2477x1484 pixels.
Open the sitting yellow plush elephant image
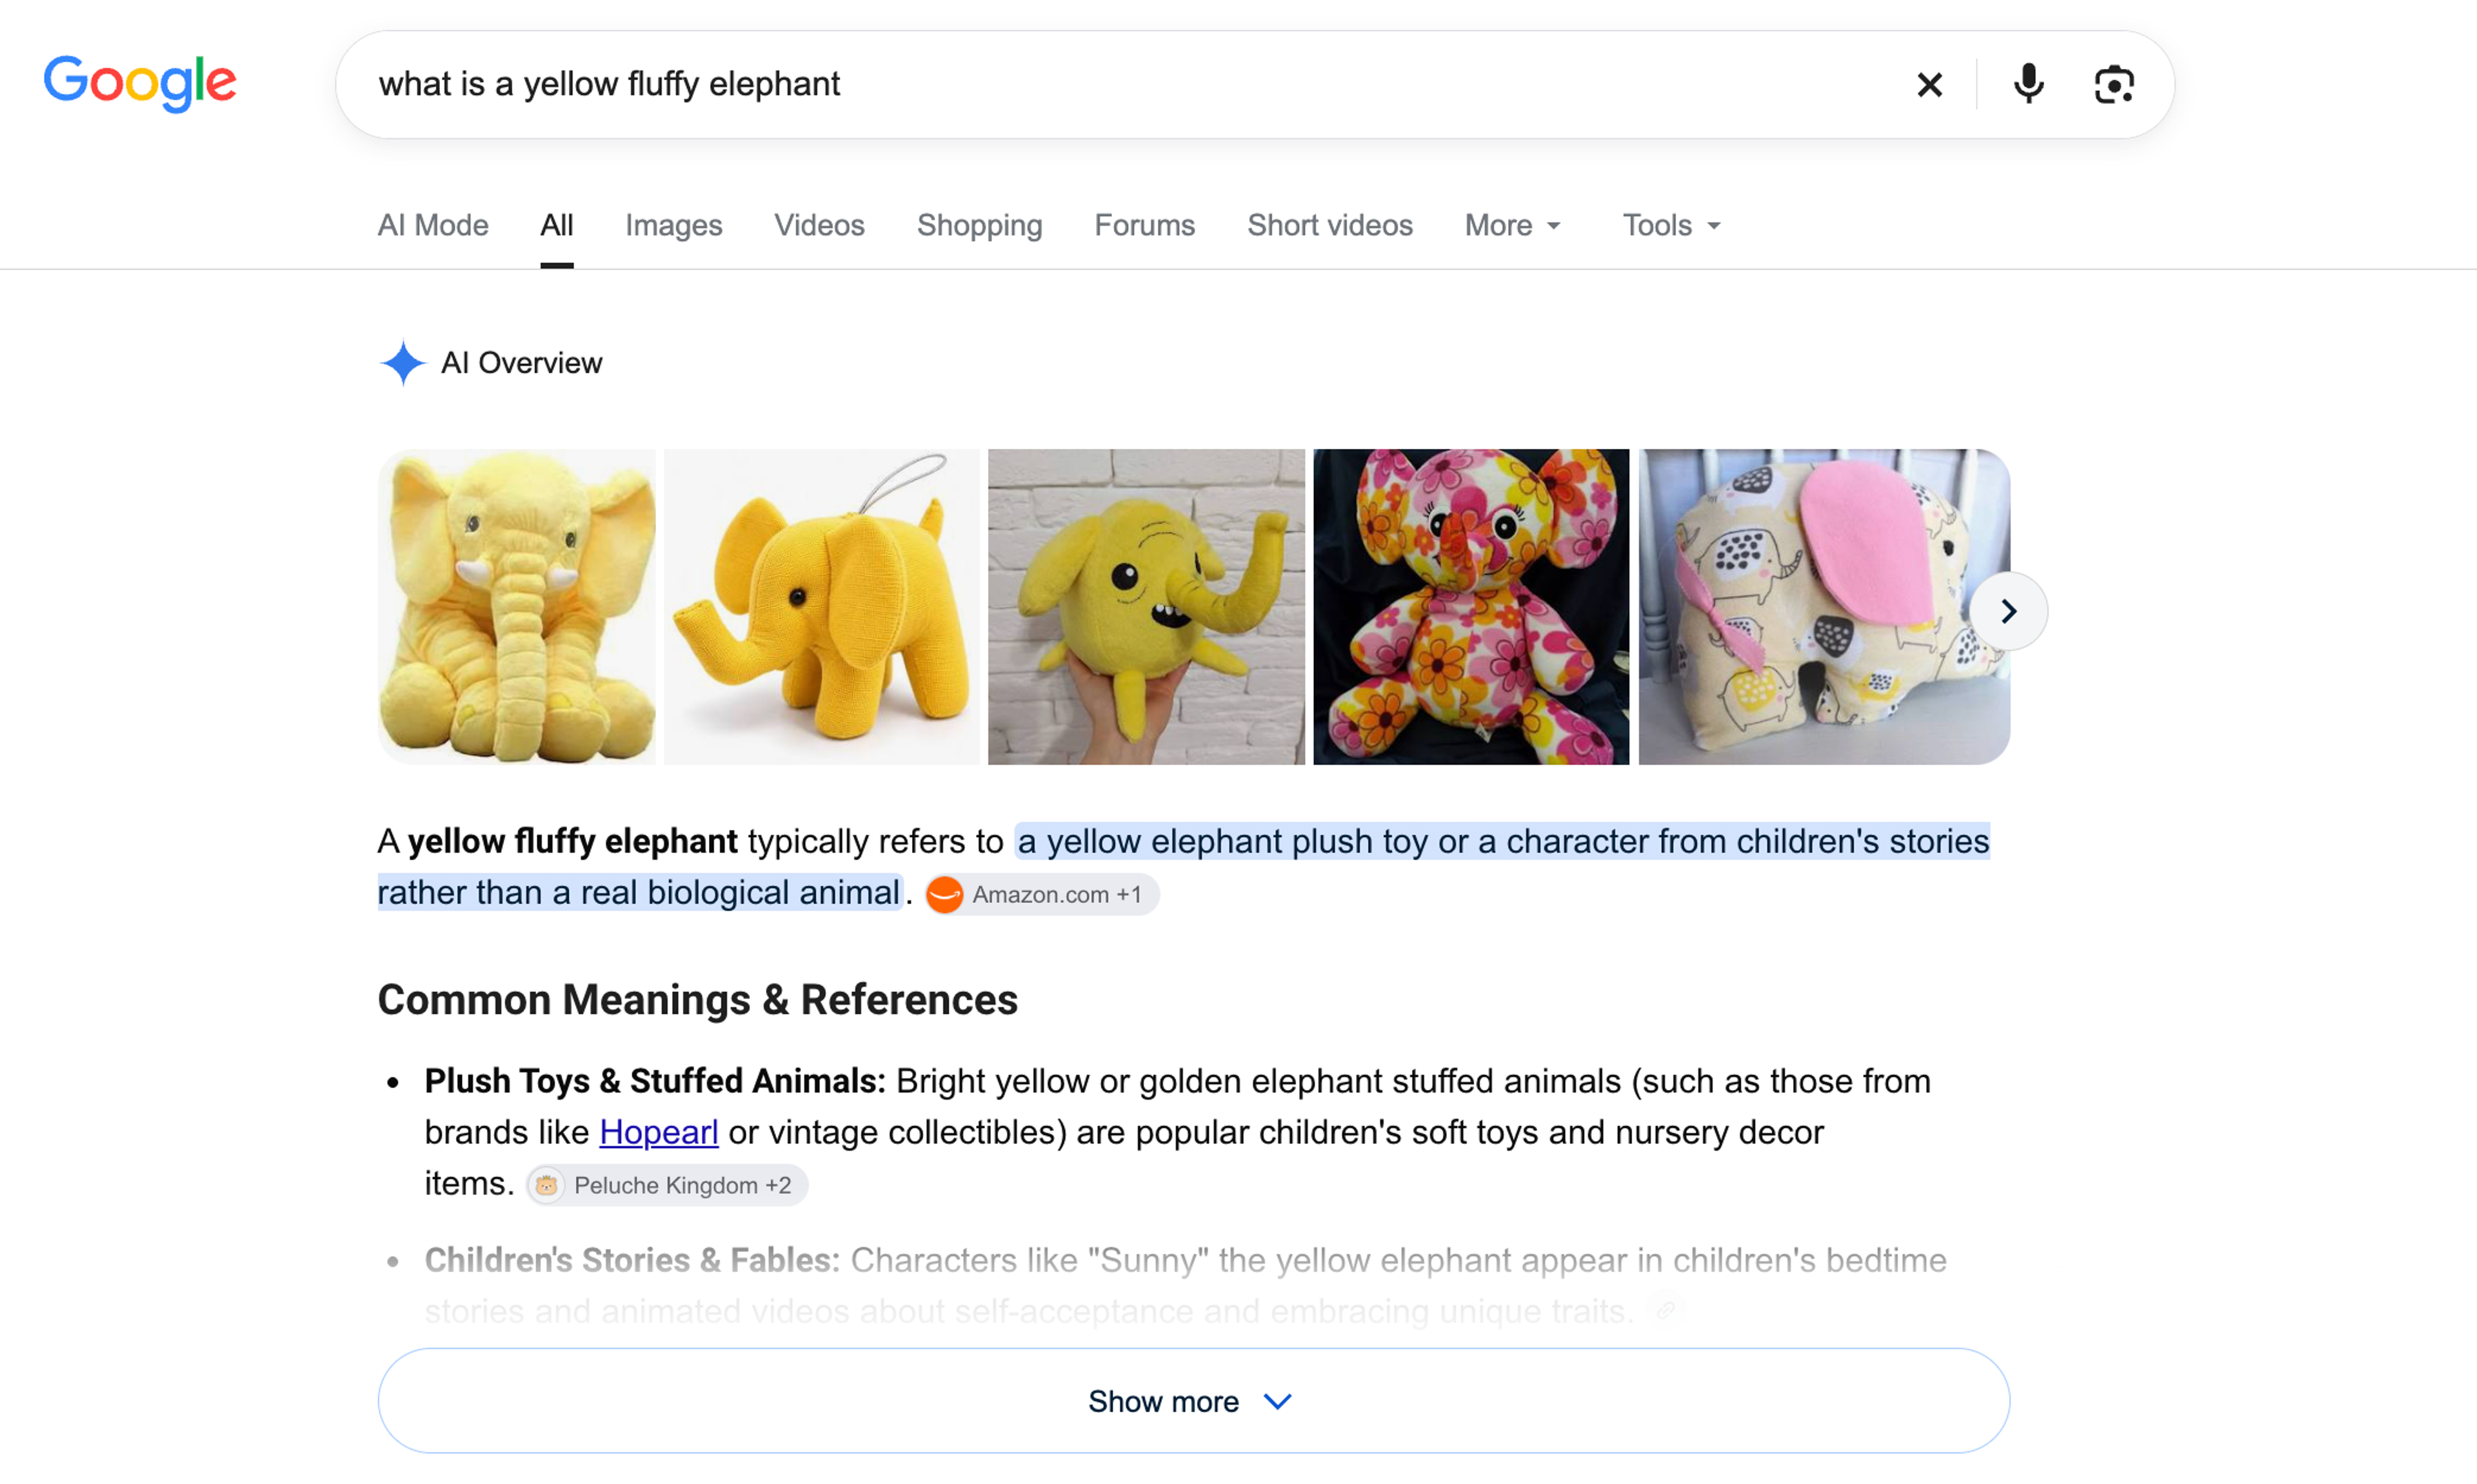tap(517, 607)
